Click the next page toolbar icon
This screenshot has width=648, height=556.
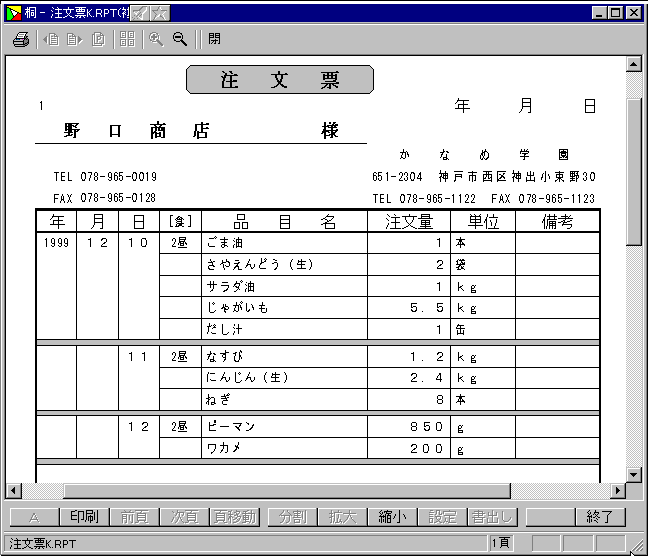pyautogui.click(x=74, y=39)
